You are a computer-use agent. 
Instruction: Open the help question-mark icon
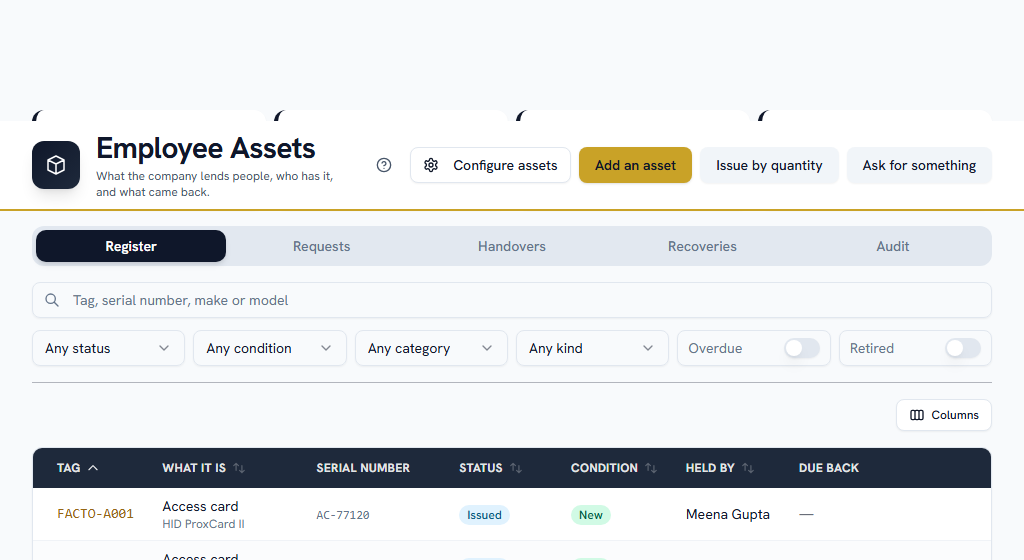[x=384, y=165]
